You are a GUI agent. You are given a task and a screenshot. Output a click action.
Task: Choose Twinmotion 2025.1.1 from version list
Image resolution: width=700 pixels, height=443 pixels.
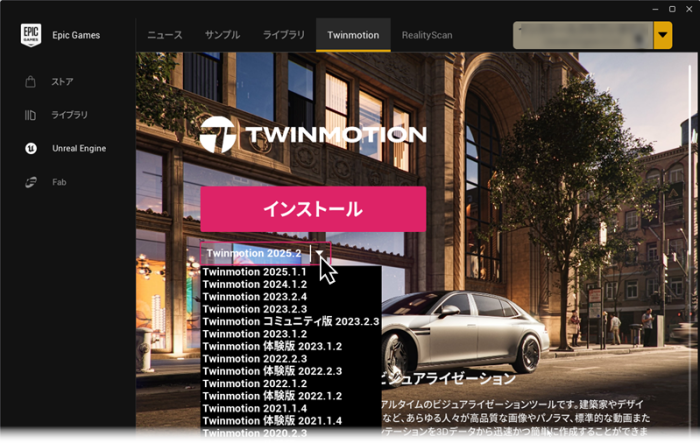(x=254, y=272)
